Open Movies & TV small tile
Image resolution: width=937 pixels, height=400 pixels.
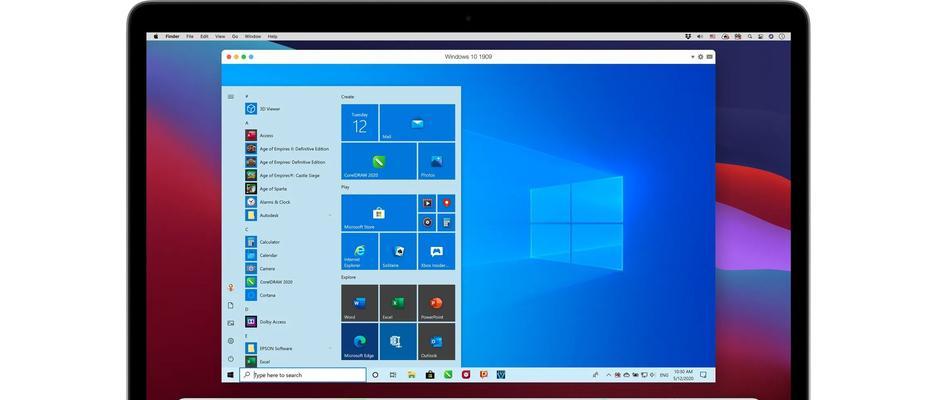pyautogui.click(x=427, y=203)
